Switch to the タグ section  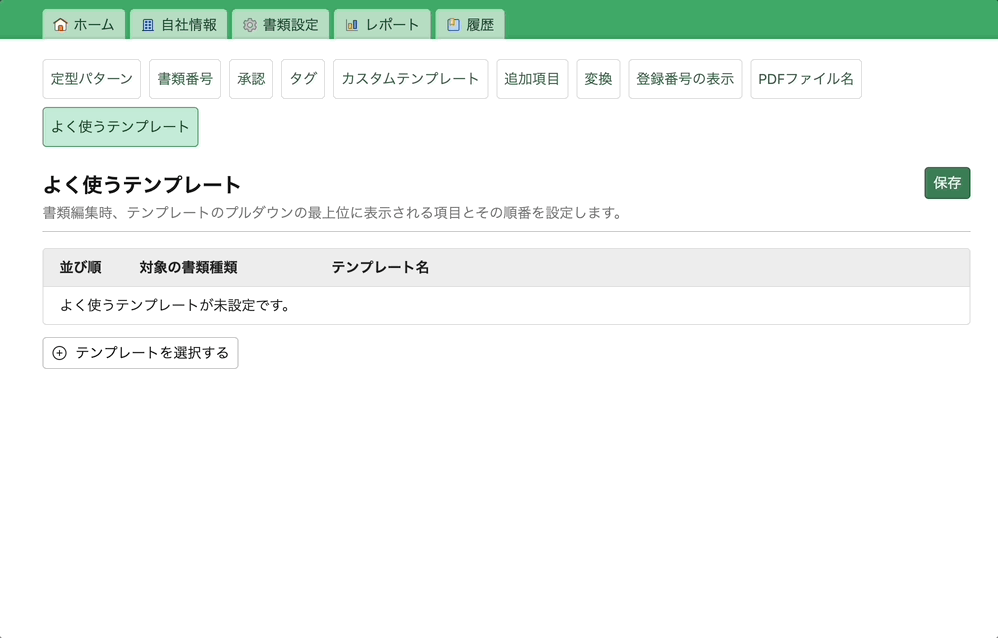303,79
